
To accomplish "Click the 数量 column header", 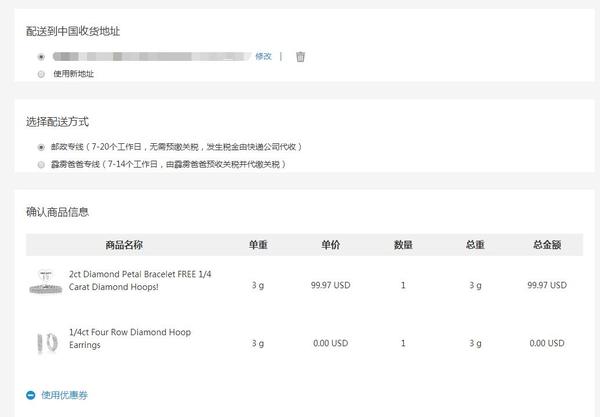I will pos(403,244).
